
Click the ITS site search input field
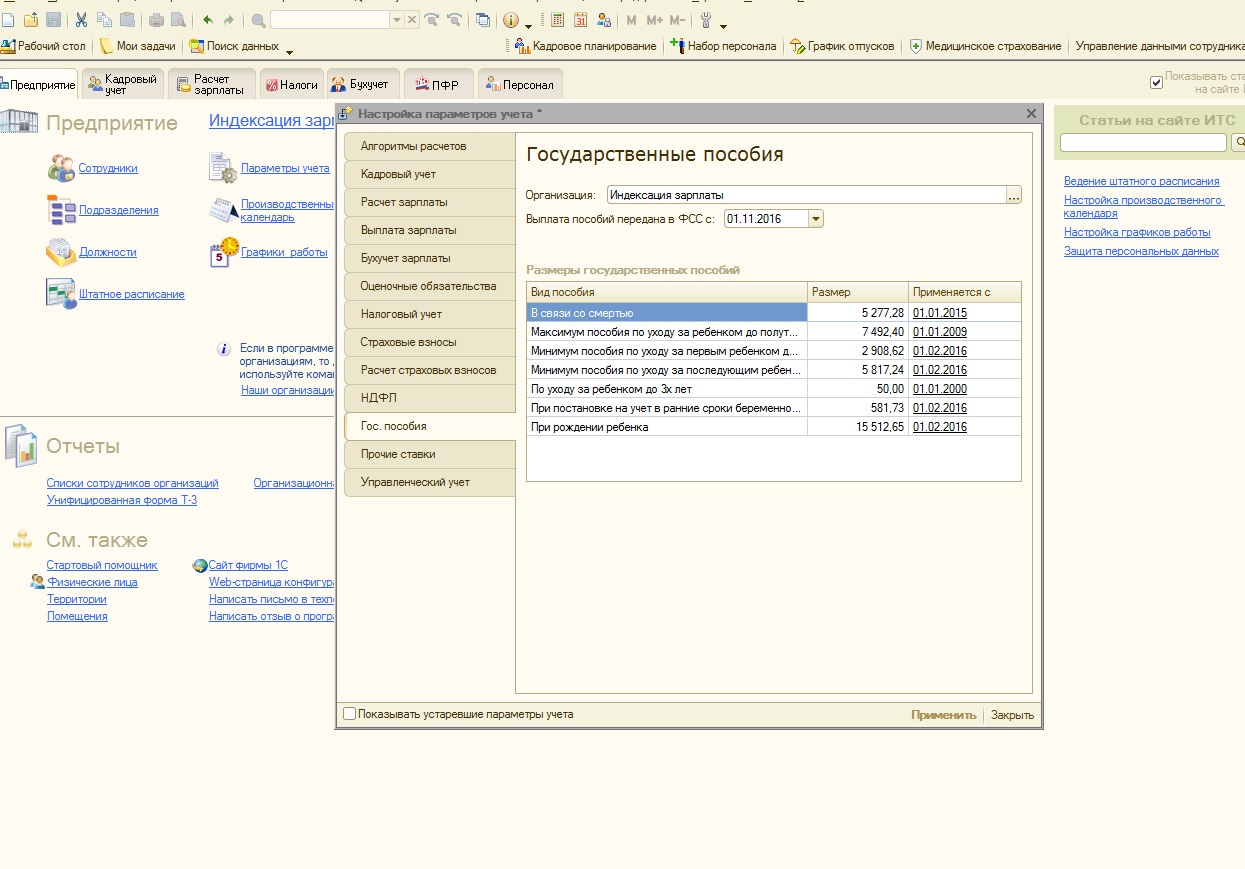click(x=1142, y=143)
